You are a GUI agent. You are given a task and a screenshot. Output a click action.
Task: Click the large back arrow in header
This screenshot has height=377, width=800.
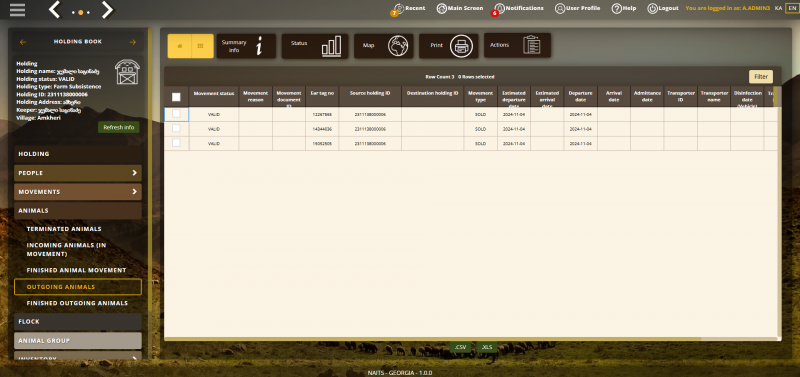click(54, 10)
